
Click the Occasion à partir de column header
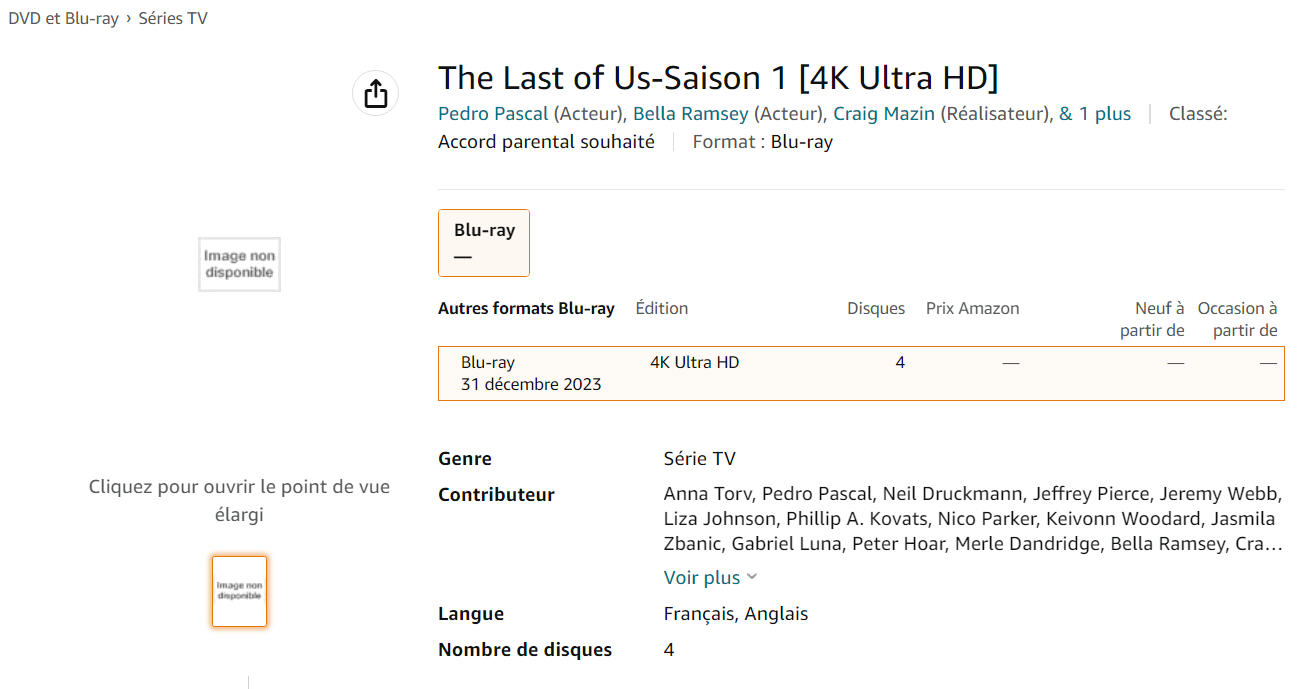click(1237, 319)
